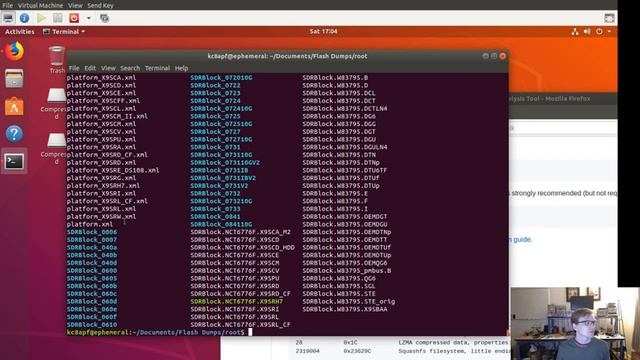The image size is (640, 360).
Task: Click the Firefox window title bar
Action: [x=562, y=99]
